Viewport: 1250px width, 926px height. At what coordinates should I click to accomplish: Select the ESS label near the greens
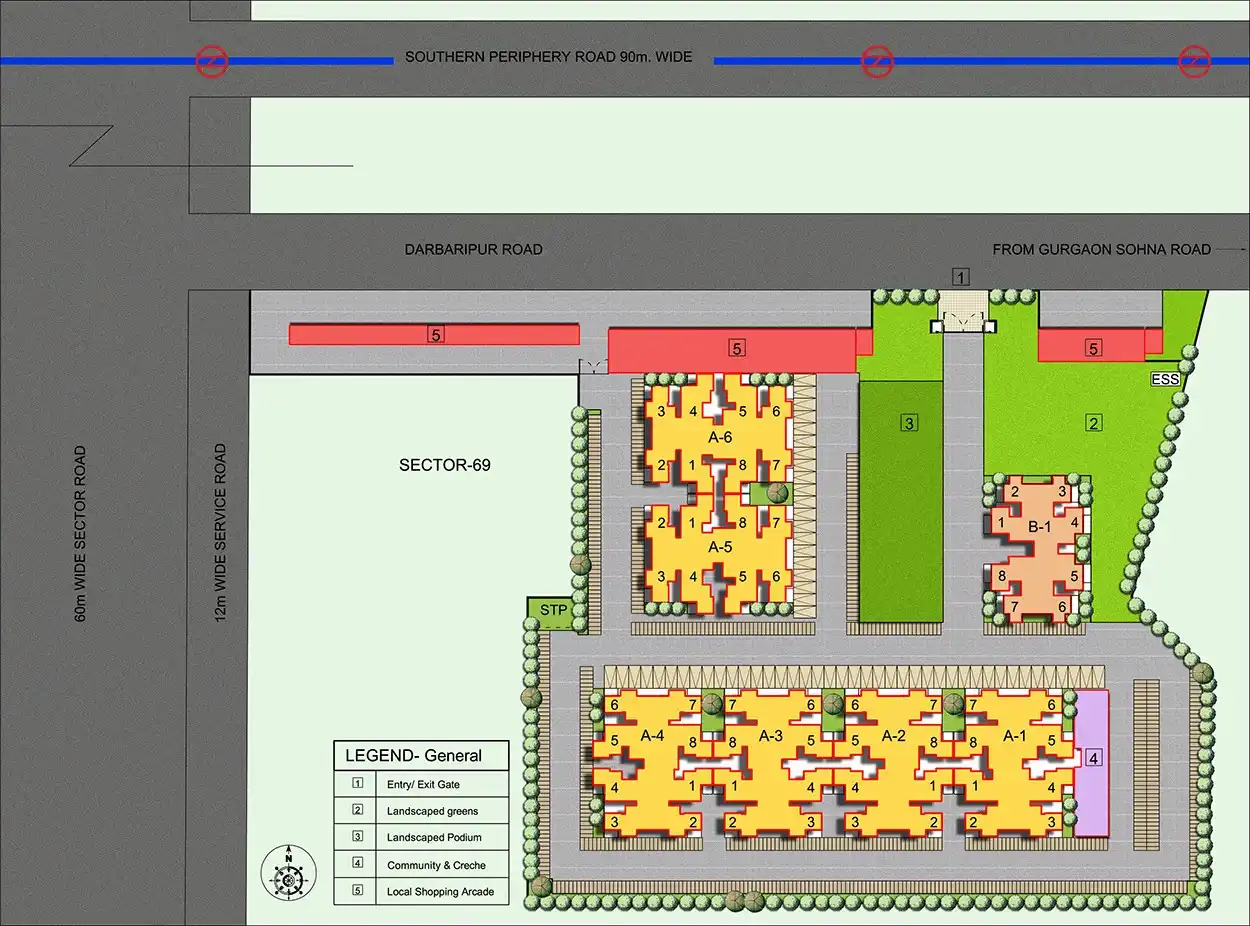(1165, 380)
